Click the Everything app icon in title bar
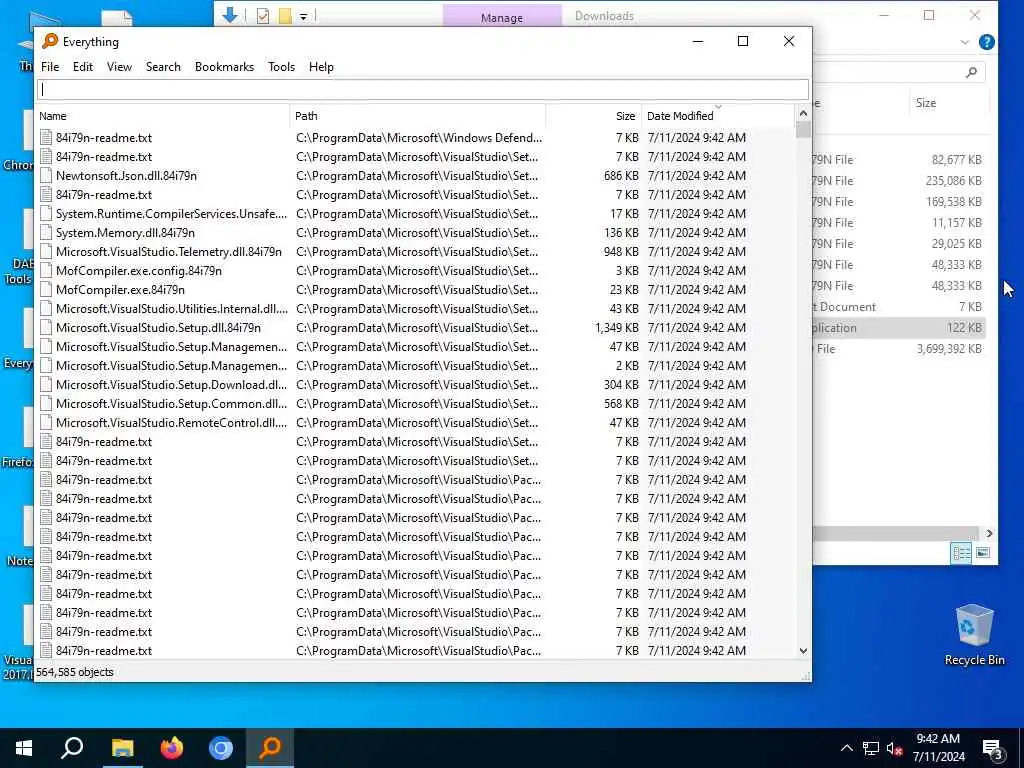Image resolution: width=1024 pixels, height=768 pixels. click(50, 41)
